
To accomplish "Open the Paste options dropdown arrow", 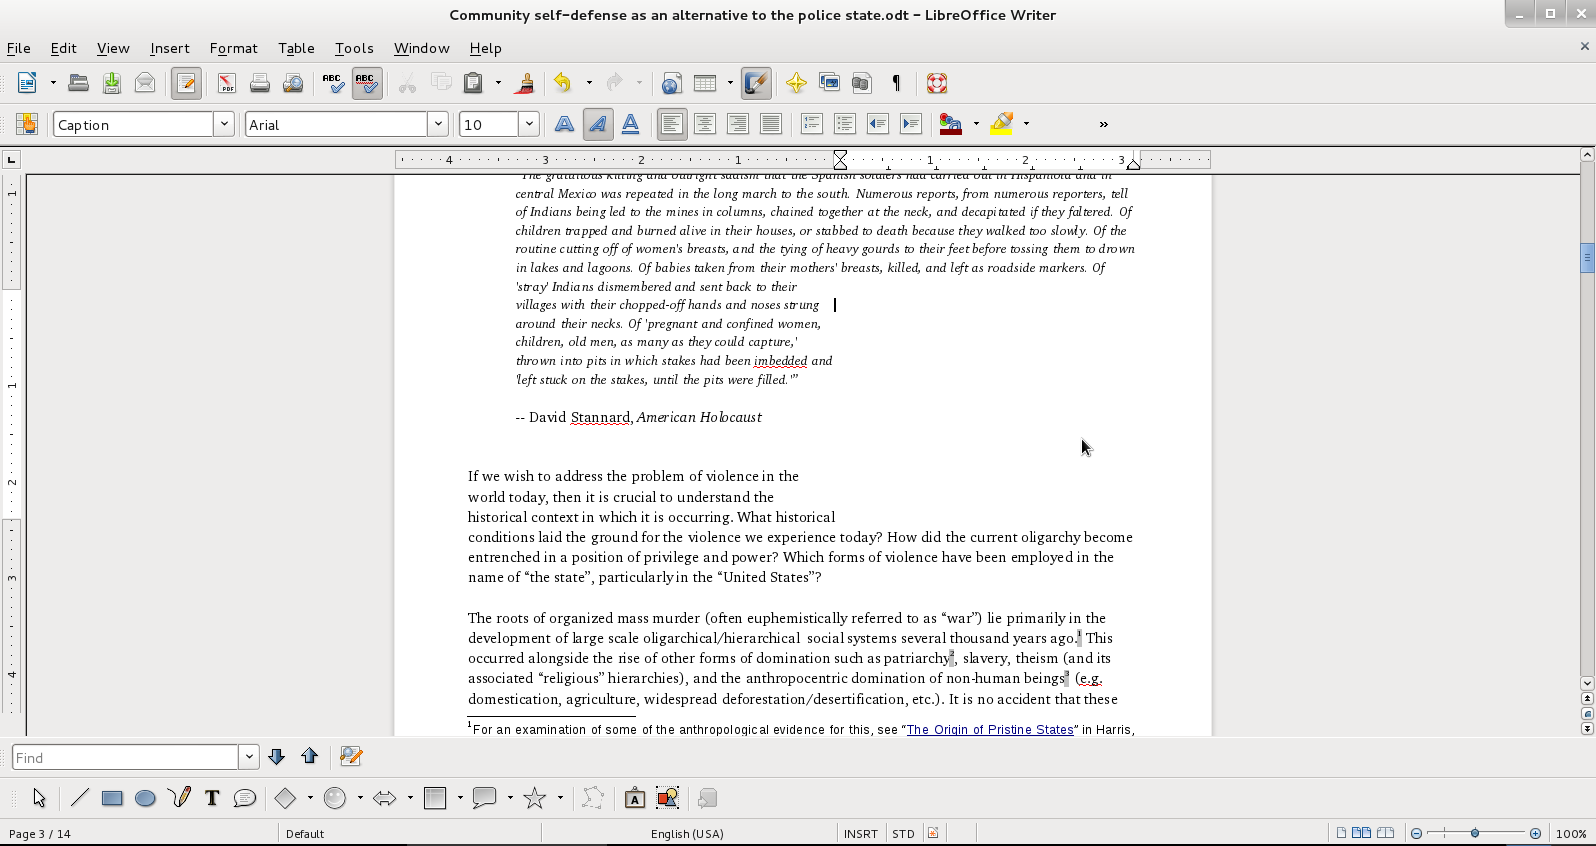I will pyautogui.click(x=498, y=83).
